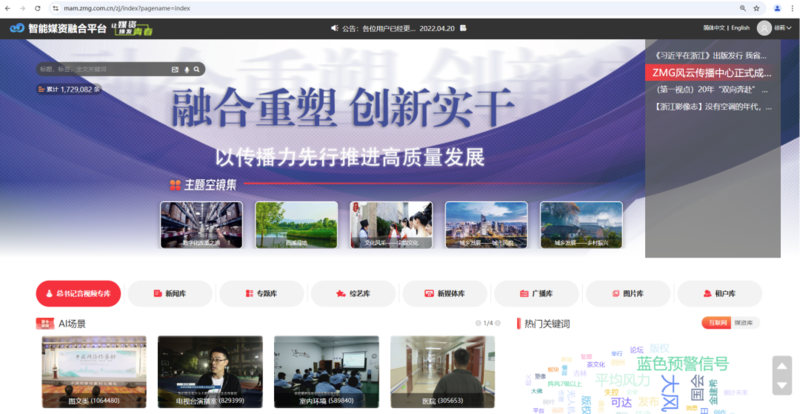800x414 pixels.
Task: Click the announcement speaker icon
Action: click(x=334, y=29)
